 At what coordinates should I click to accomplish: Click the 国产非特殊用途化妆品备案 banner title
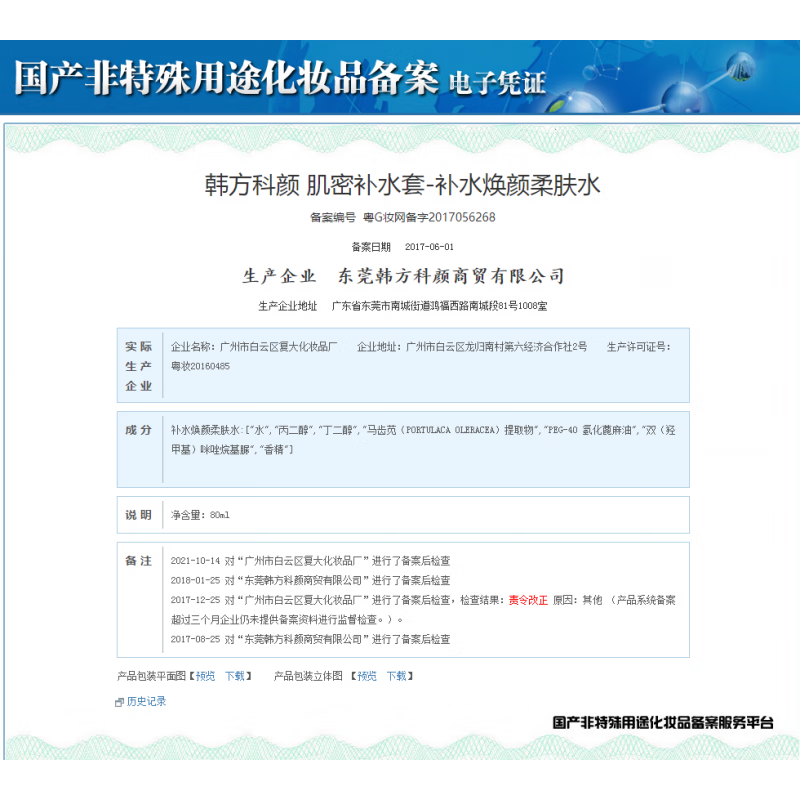(227, 78)
